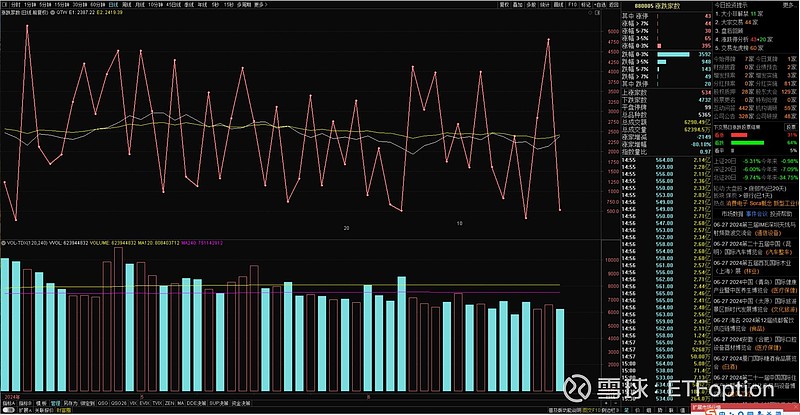Switch to the 周线 weekly tab
Image resolution: width=800 pixels, height=415 pixels.
pyautogui.click(x=126, y=6)
